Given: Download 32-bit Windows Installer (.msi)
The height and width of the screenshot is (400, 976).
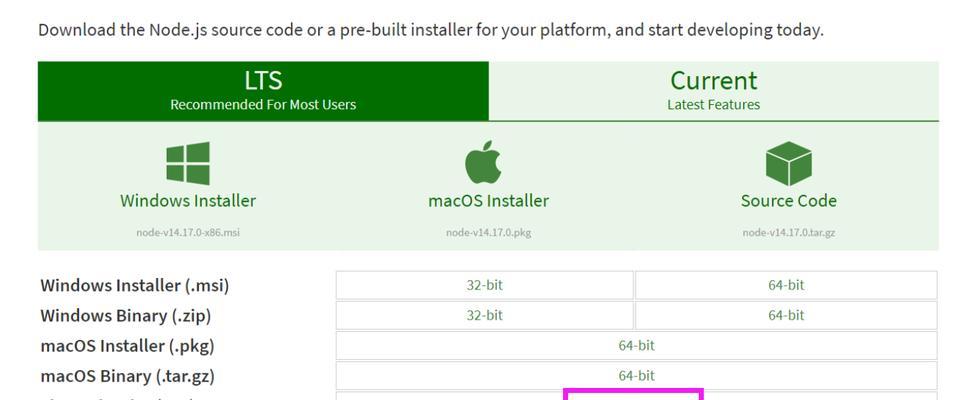Looking at the screenshot, I should 485,285.
